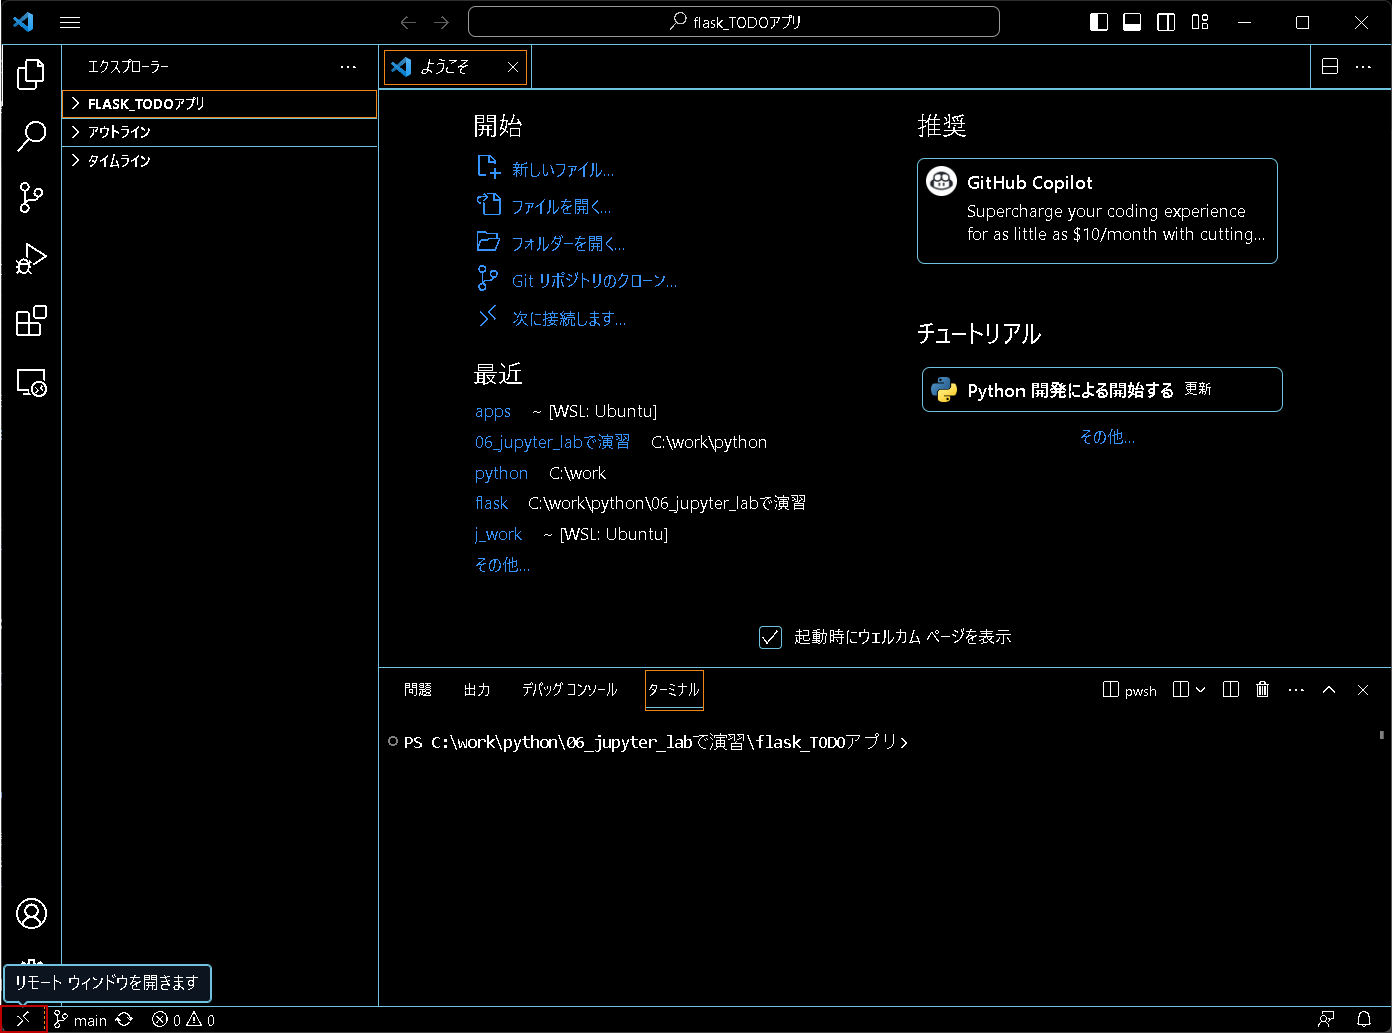Kill the terminal with the trash icon
The height and width of the screenshot is (1033, 1392).
[x=1263, y=690]
